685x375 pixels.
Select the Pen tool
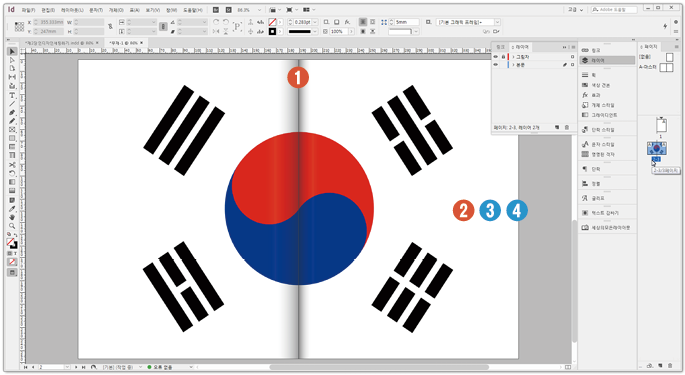[12, 113]
